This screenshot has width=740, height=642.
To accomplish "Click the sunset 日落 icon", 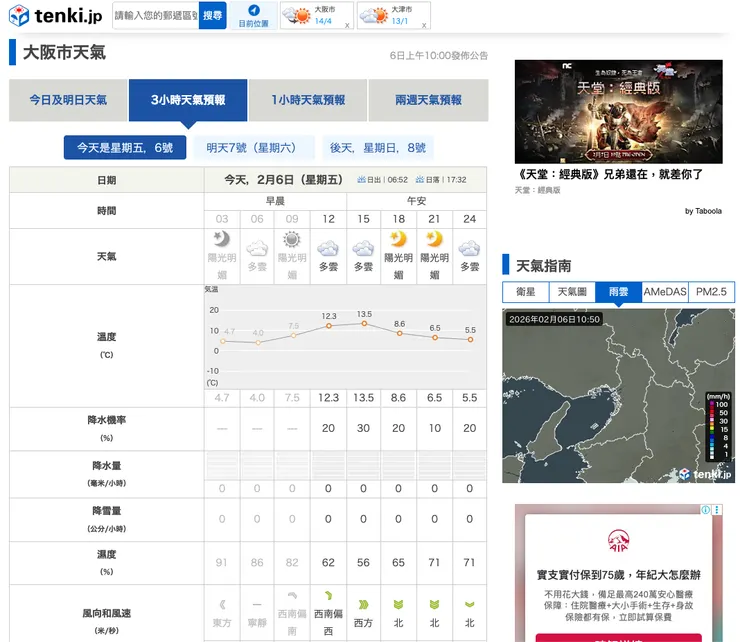I will click(420, 179).
